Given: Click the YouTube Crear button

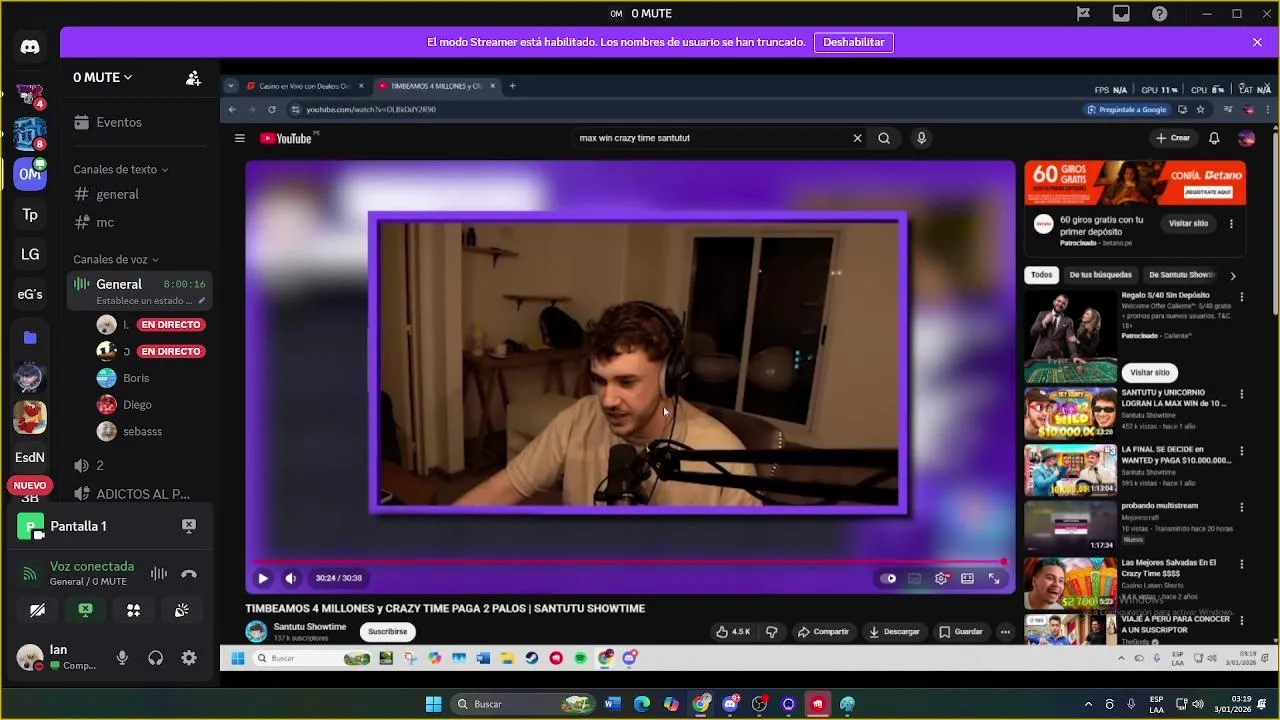Looking at the screenshot, I should click(x=1173, y=138).
